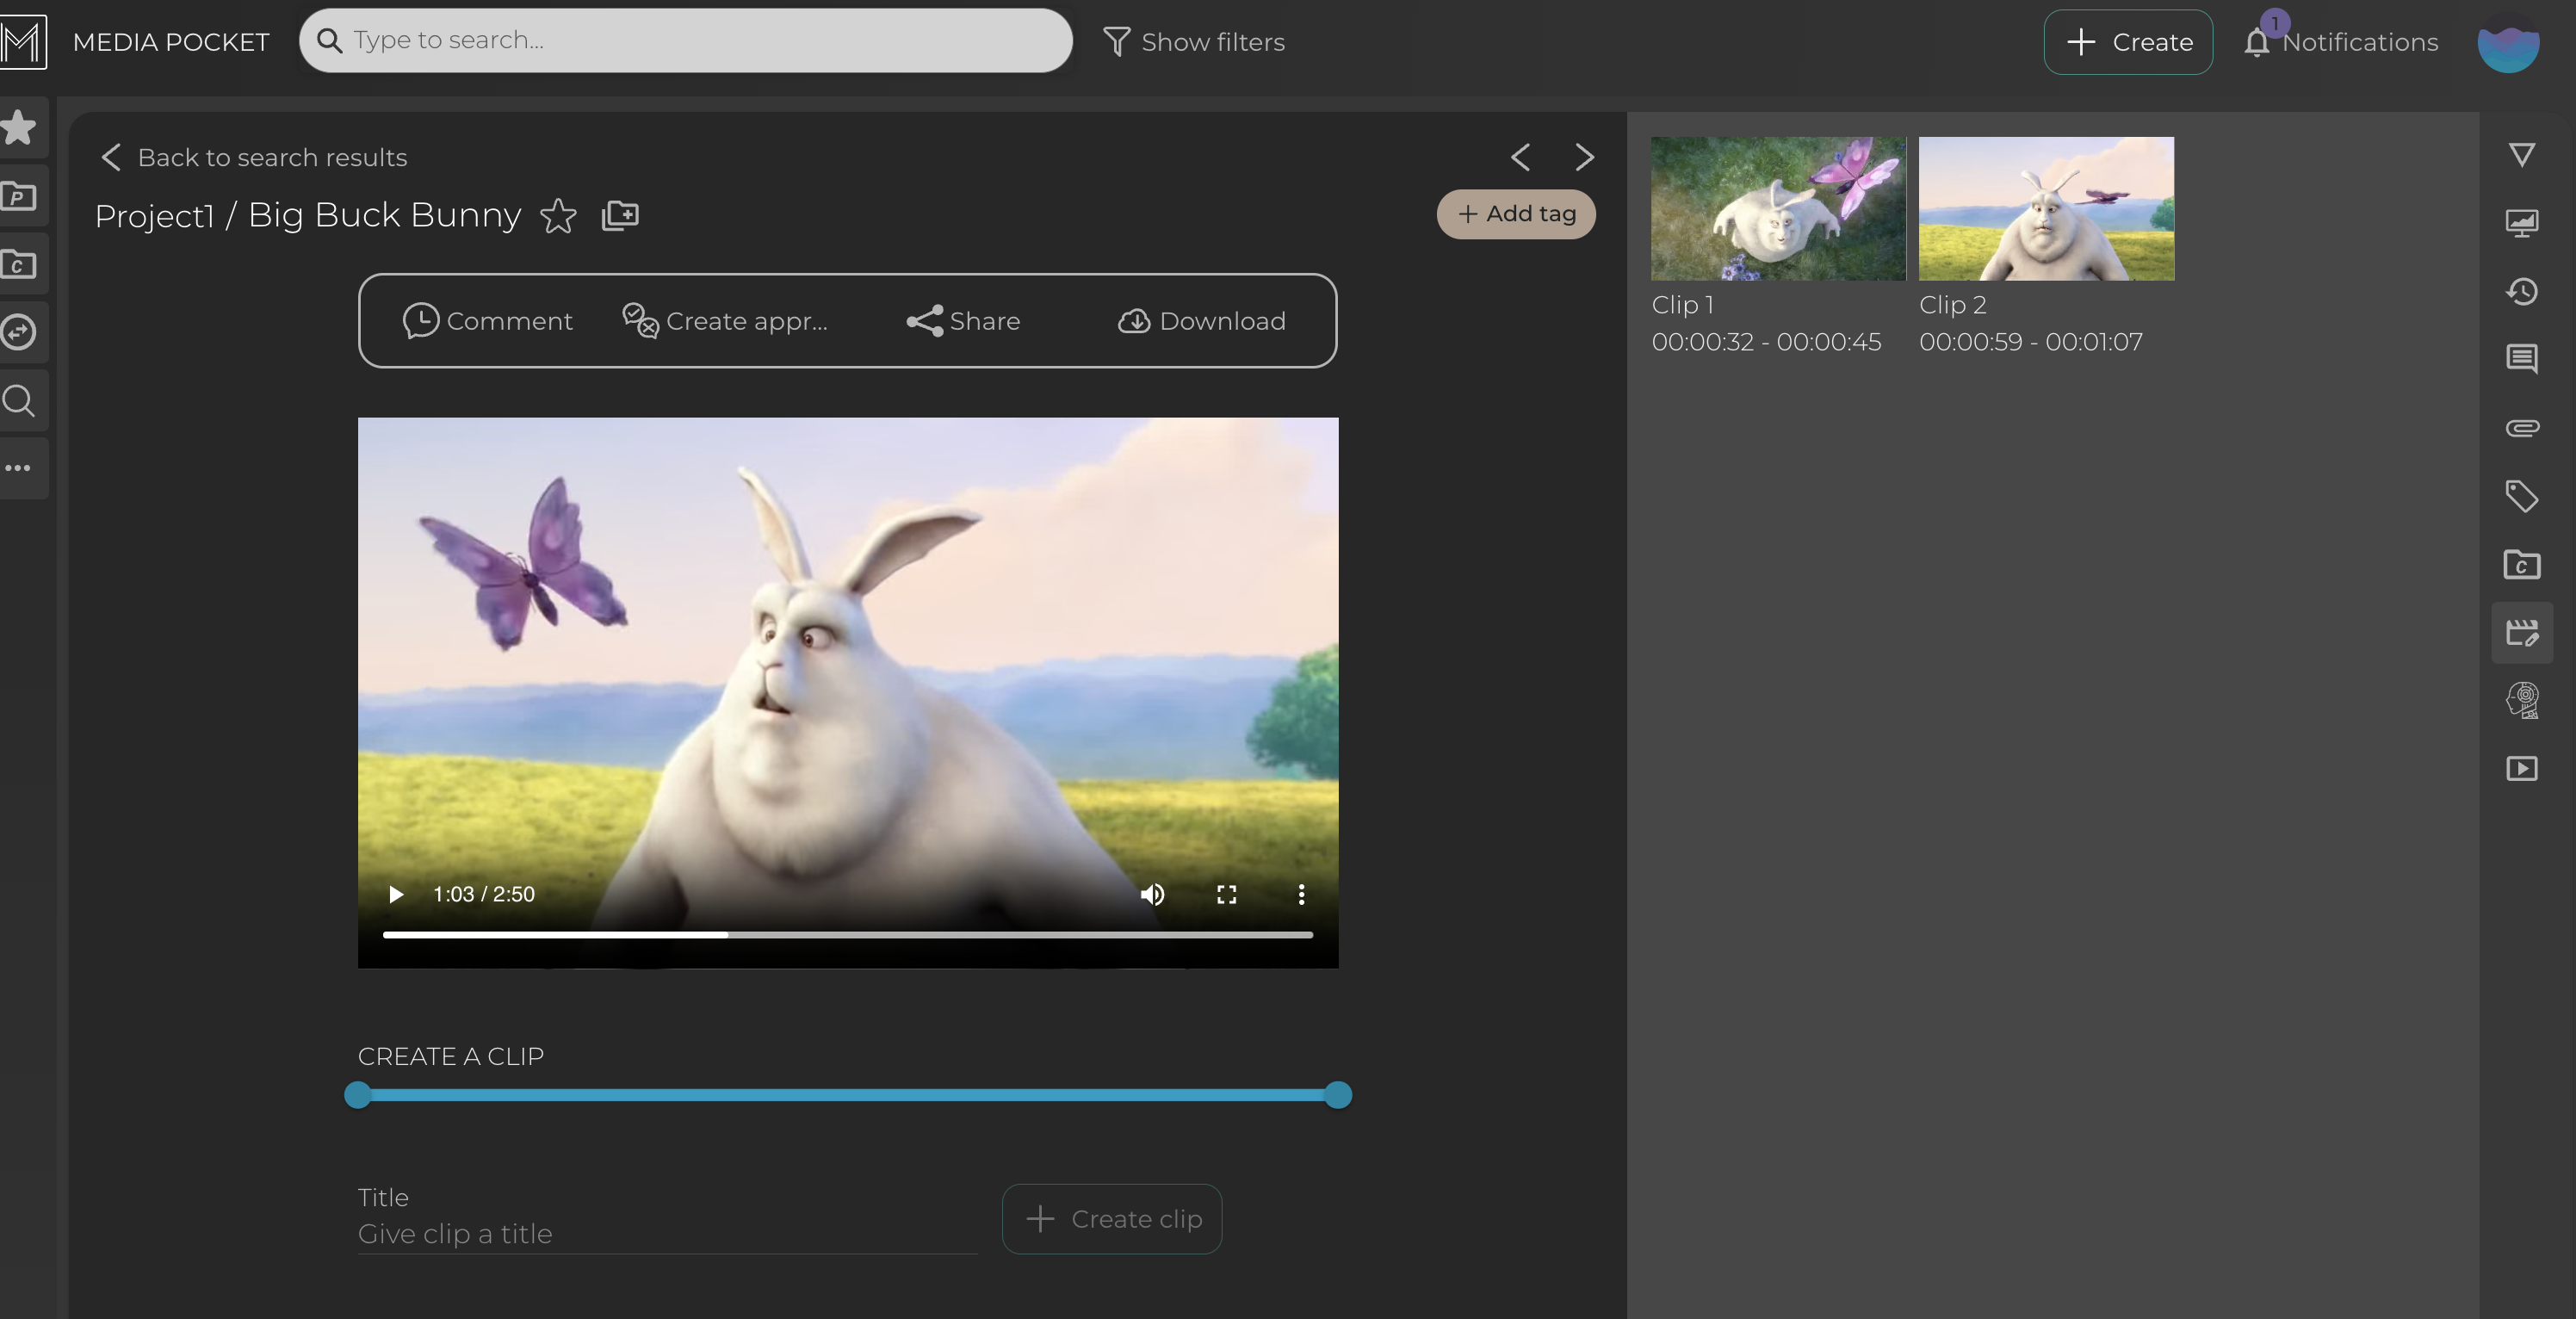This screenshot has height=1319, width=2576.
Task: Select the Collections folder icon in left sidebar
Action: pos(20,263)
